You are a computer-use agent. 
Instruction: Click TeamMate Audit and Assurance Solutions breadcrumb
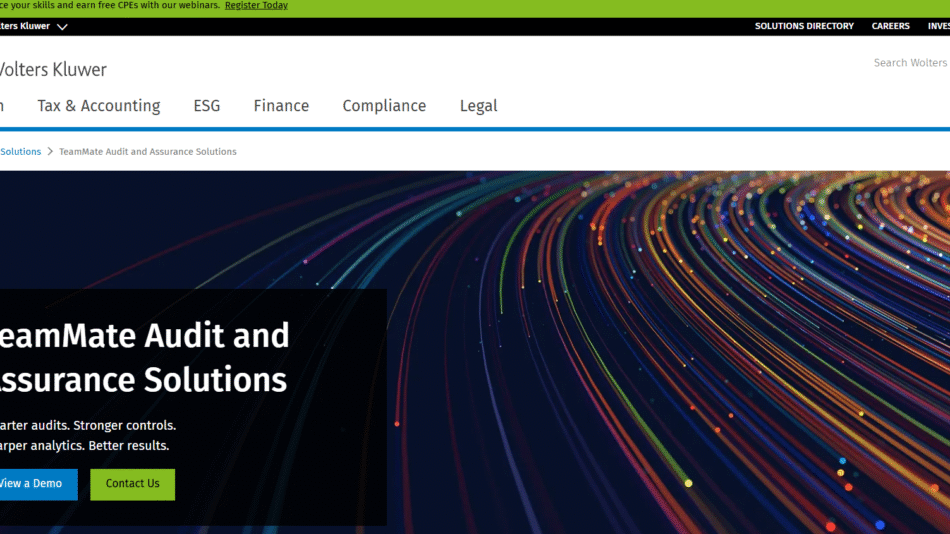pyautogui.click(x=147, y=152)
